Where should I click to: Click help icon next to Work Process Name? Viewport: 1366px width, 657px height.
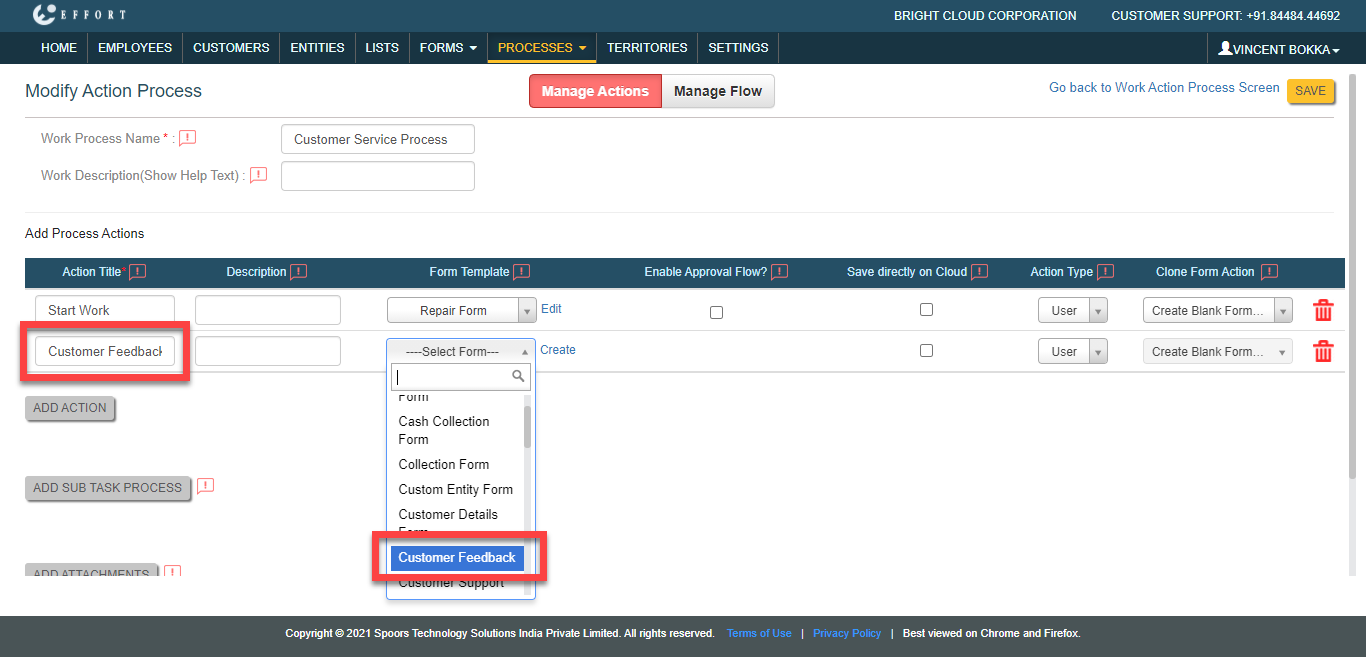click(187, 138)
